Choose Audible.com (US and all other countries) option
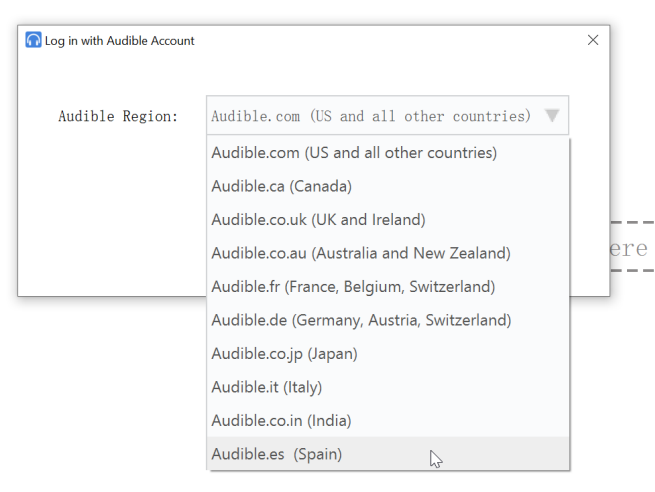Viewport: 655px width, 492px height. click(388, 153)
